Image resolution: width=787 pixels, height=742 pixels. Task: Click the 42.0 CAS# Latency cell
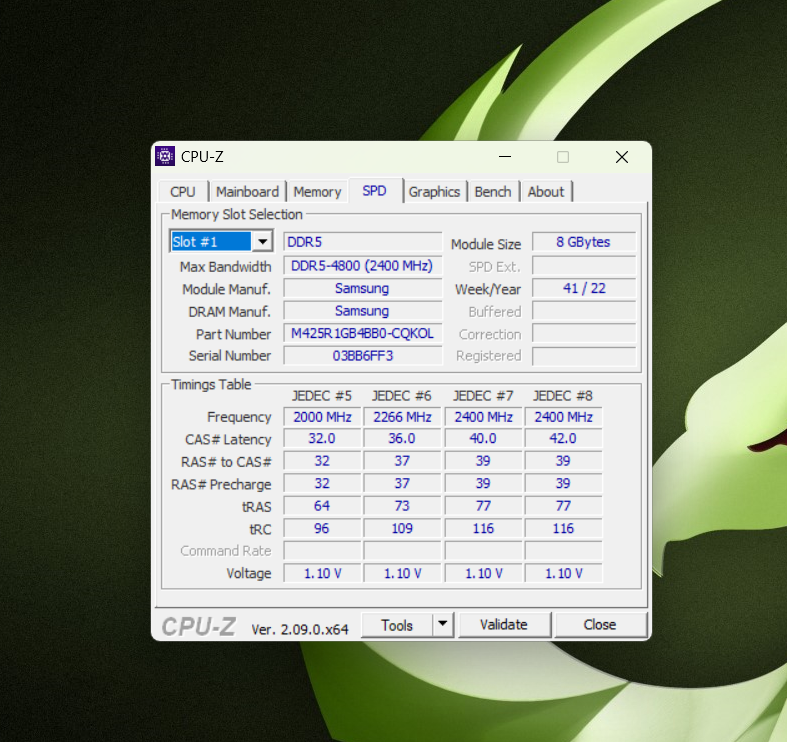tap(563, 438)
